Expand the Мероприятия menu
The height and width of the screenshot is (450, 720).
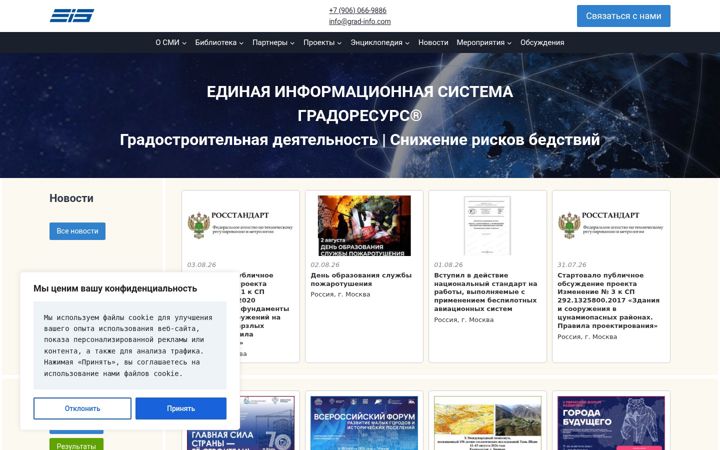484,42
